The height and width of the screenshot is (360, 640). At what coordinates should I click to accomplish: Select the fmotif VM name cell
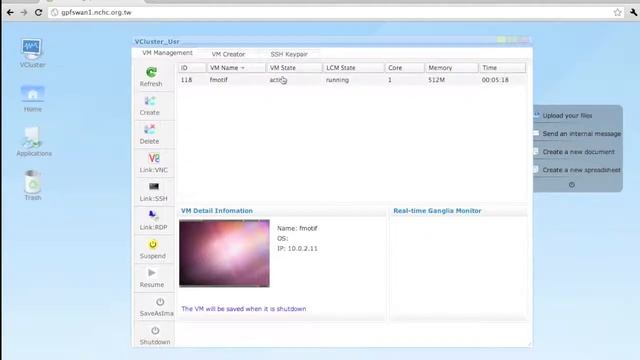218,80
